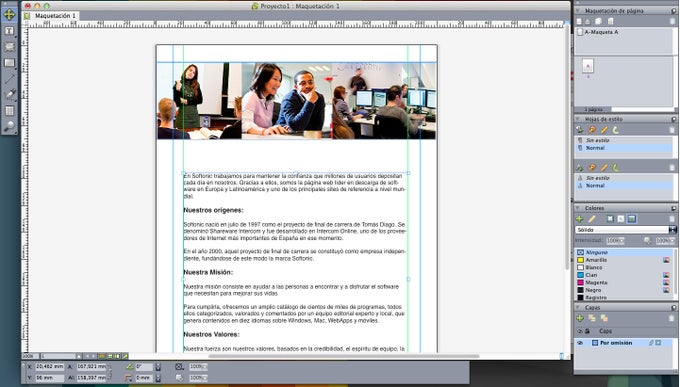The image size is (680, 387).
Task: Select the Picture Content tool
Action: [x=9, y=47]
